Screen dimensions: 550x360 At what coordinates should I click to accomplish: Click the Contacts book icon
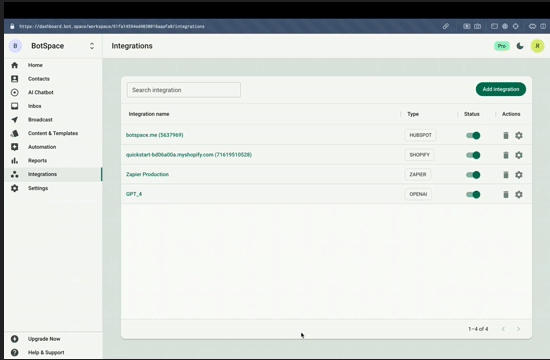pyautogui.click(x=14, y=79)
